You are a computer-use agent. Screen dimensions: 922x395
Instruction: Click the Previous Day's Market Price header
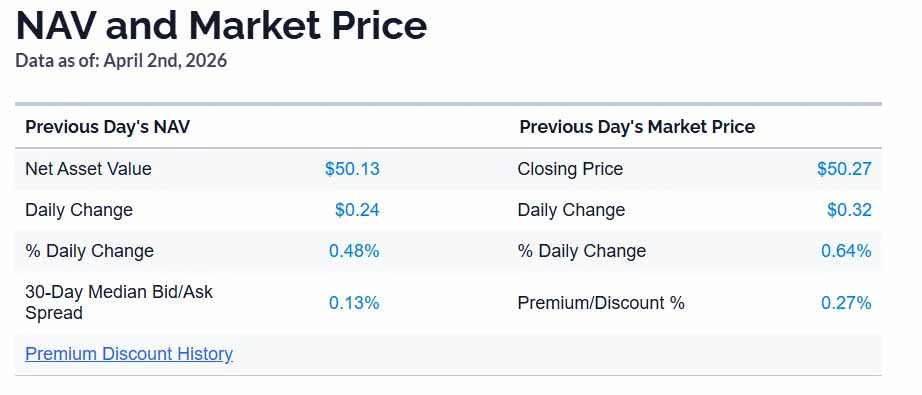pos(637,127)
